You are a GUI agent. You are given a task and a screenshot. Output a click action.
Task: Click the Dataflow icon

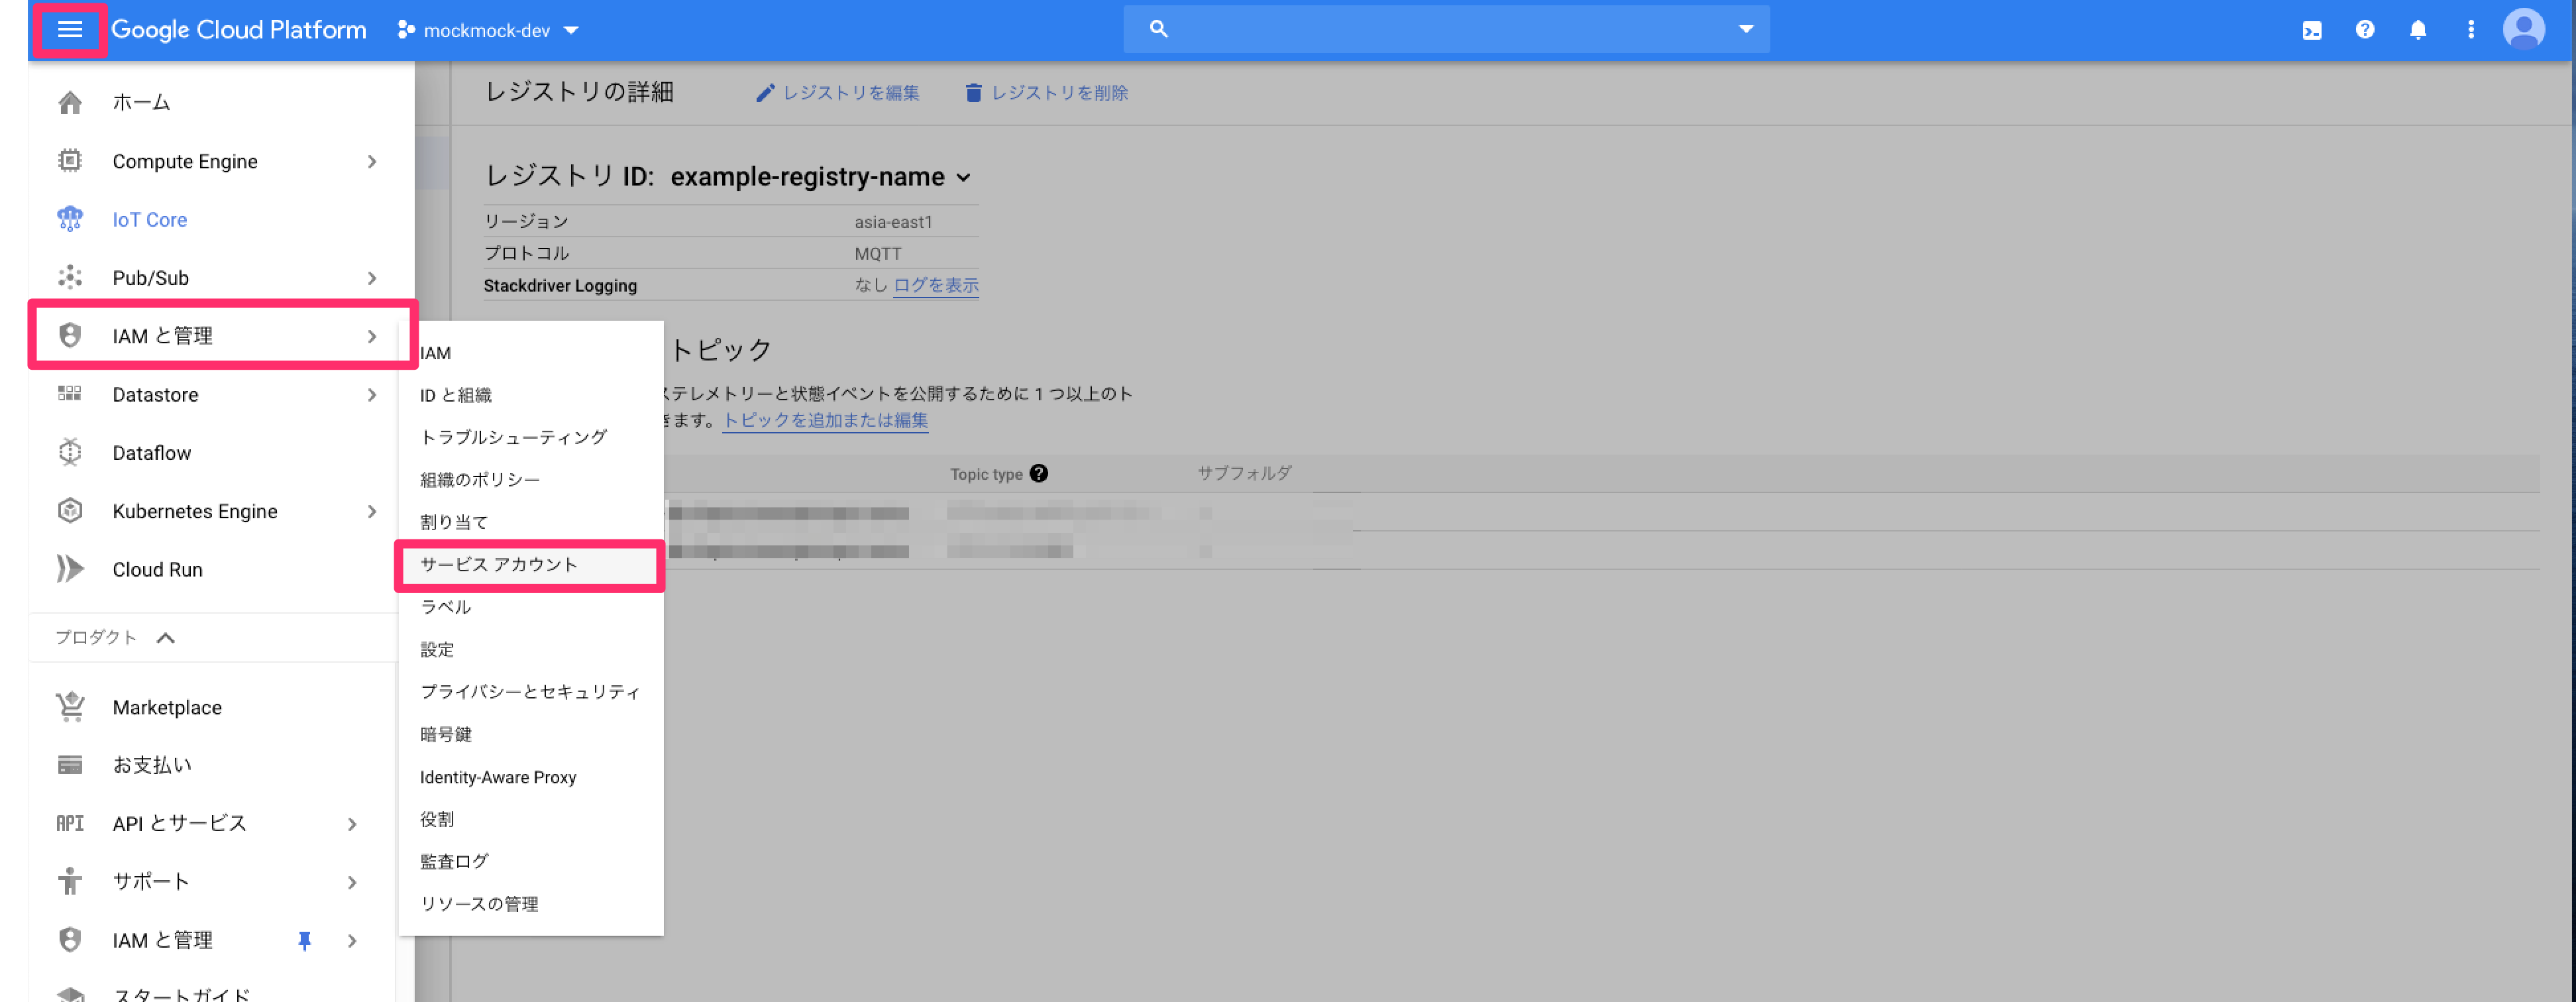point(70,452)
